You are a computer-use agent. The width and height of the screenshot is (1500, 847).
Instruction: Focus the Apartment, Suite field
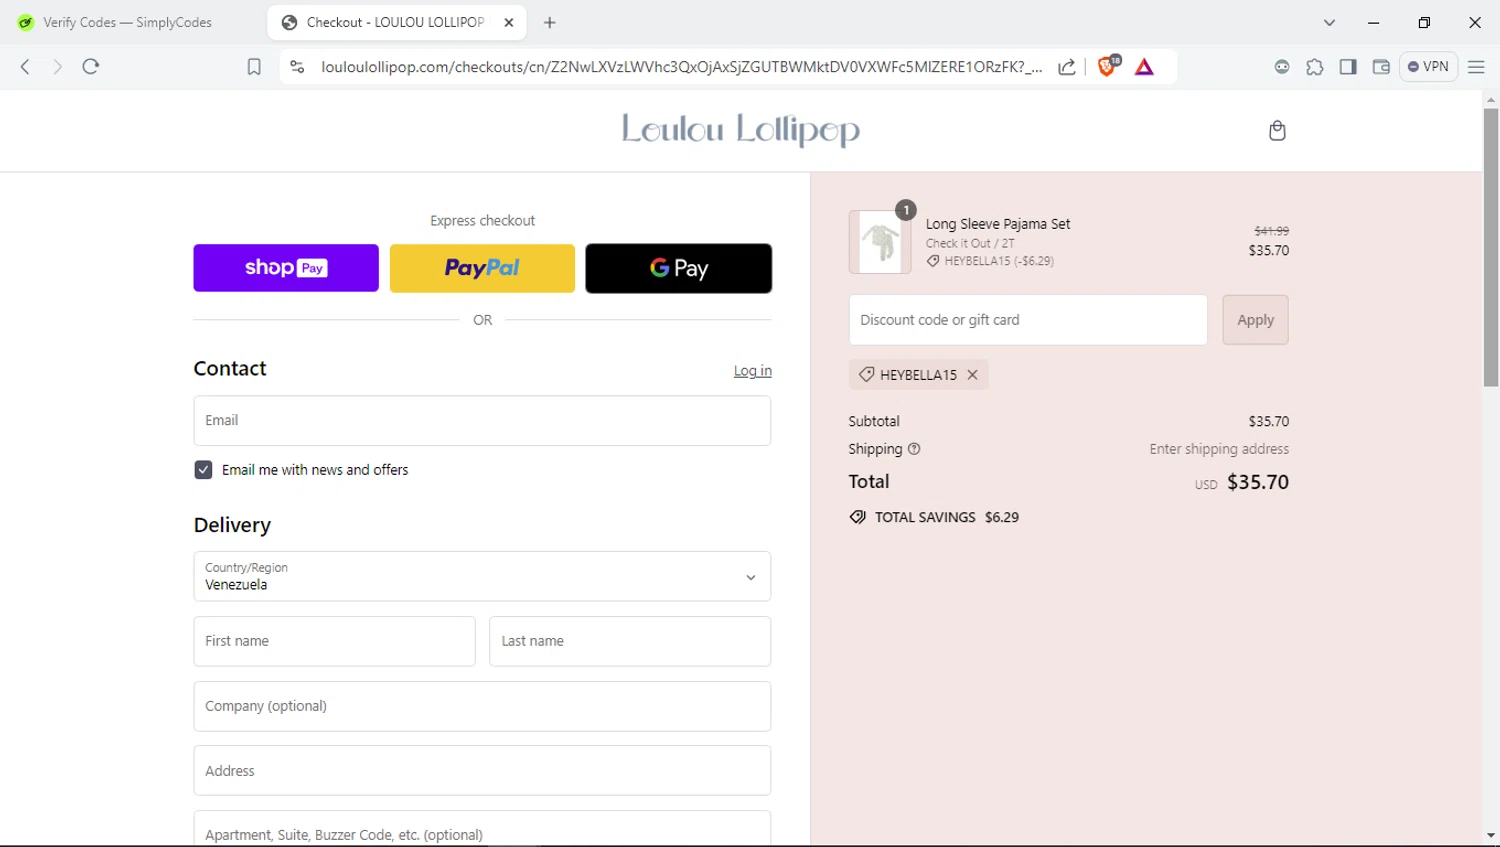(x=482, y=830)
